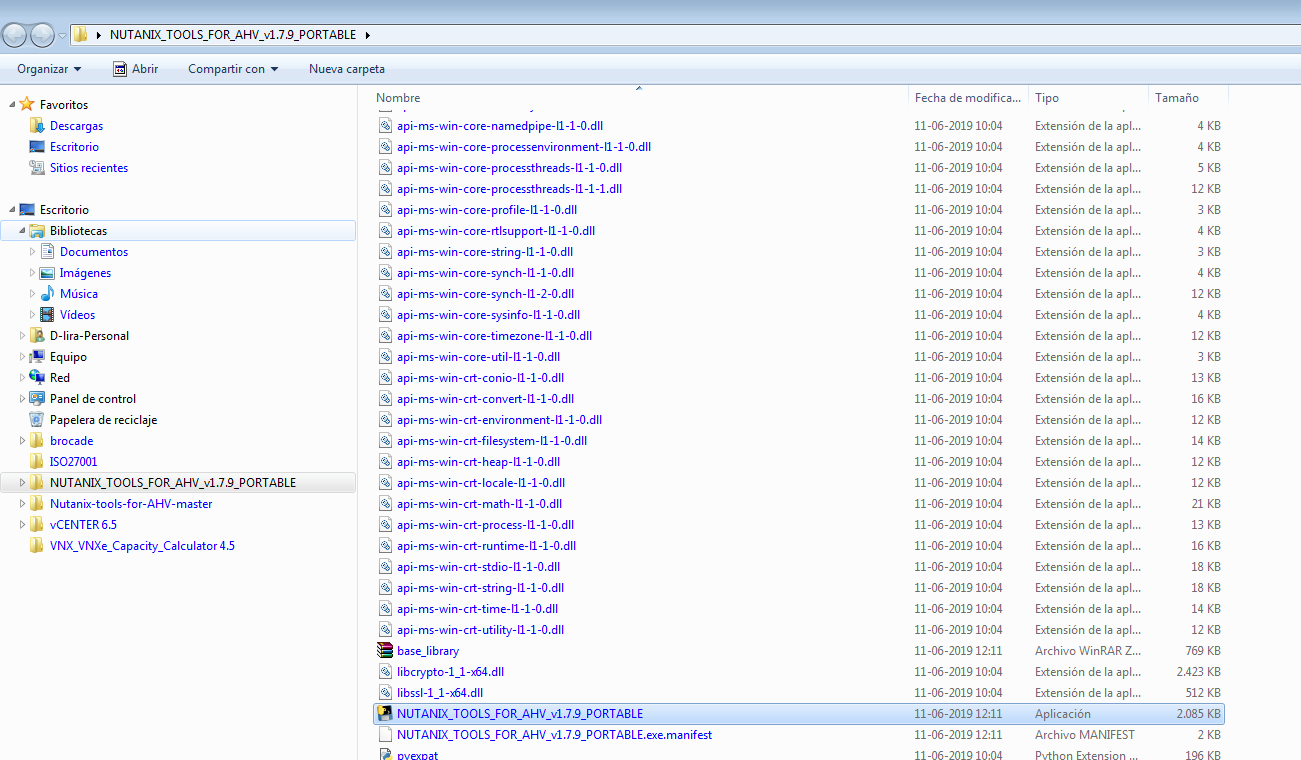The image size is (1301, 760).
Task: Click the Back navigation arrow button
Action: [x=14, y=35]
